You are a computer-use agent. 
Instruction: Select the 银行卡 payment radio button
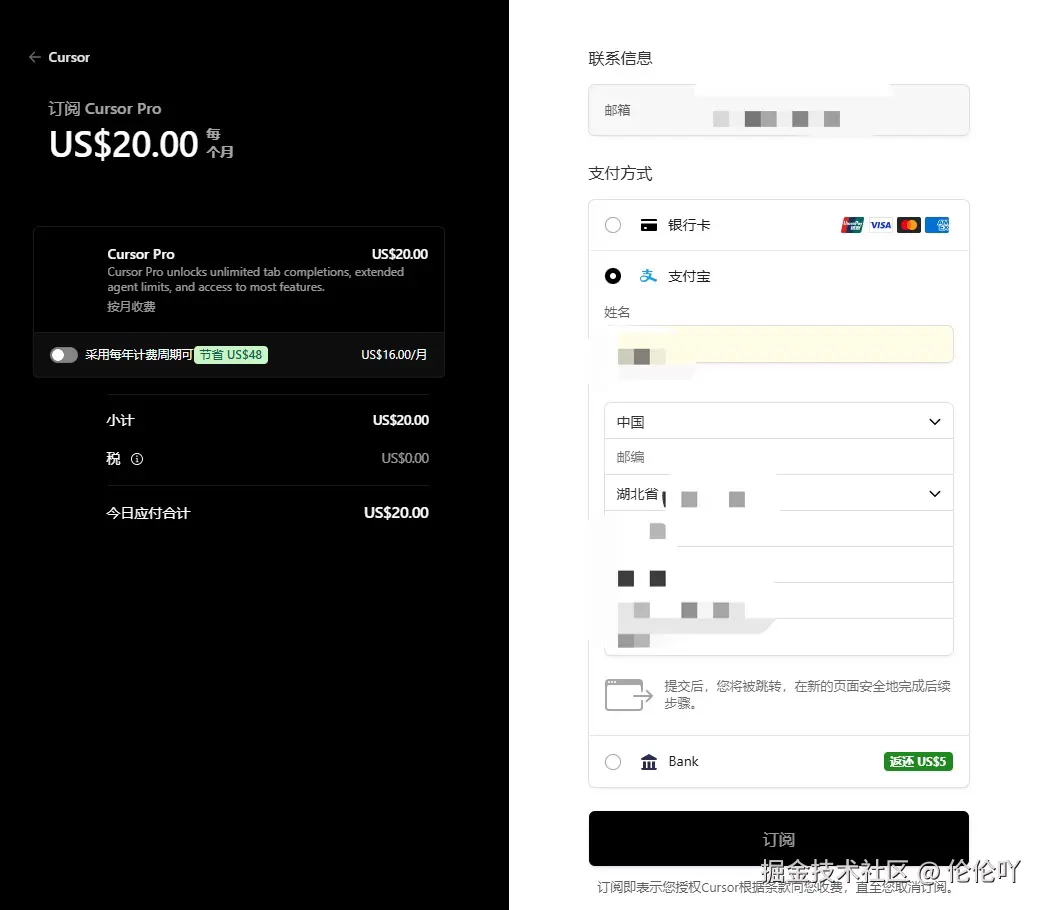pyautogui.click(x=612, y=224)
